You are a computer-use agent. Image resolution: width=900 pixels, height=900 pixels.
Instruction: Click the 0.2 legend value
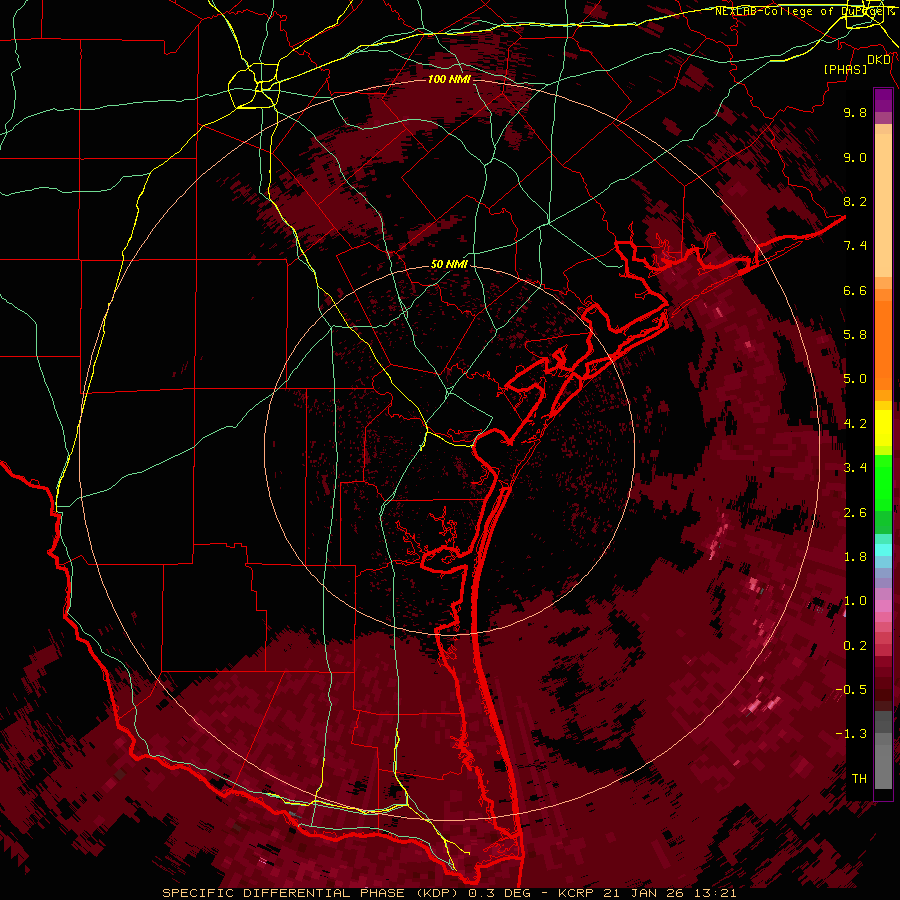[x=855, y=646]
